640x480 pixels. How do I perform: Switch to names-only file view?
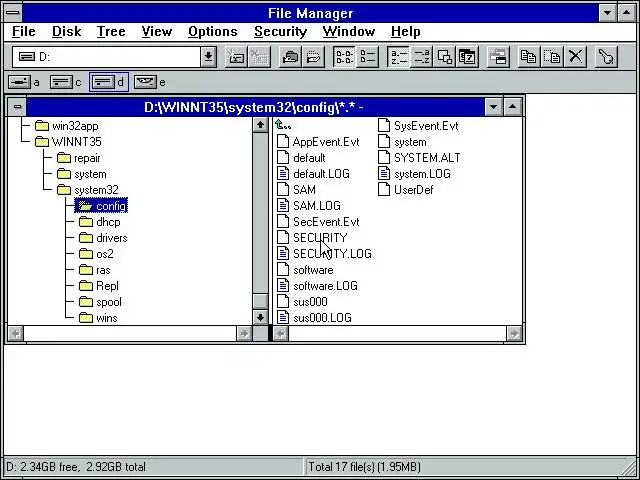(344, 57)
